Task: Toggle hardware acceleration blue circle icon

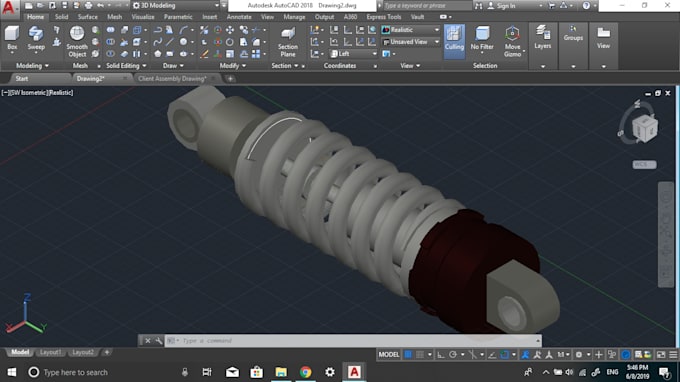Action: (x=625, y=355)
